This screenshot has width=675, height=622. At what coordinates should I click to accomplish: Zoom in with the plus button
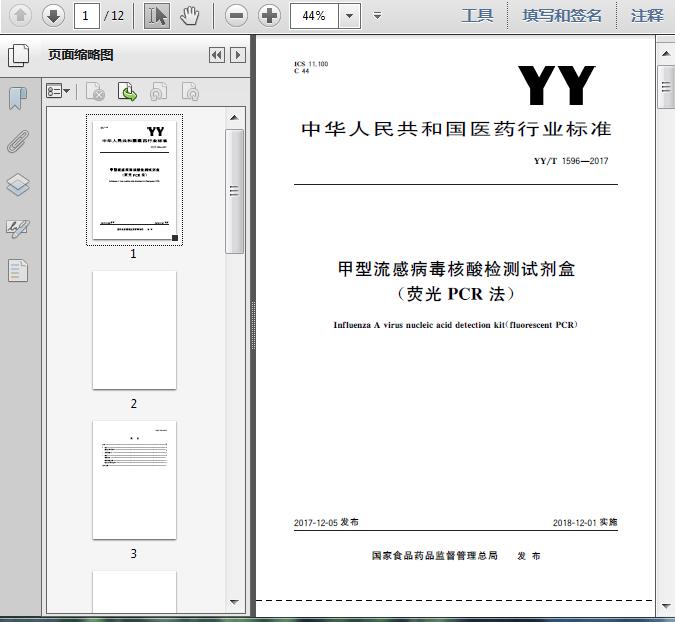pos(269,15)
